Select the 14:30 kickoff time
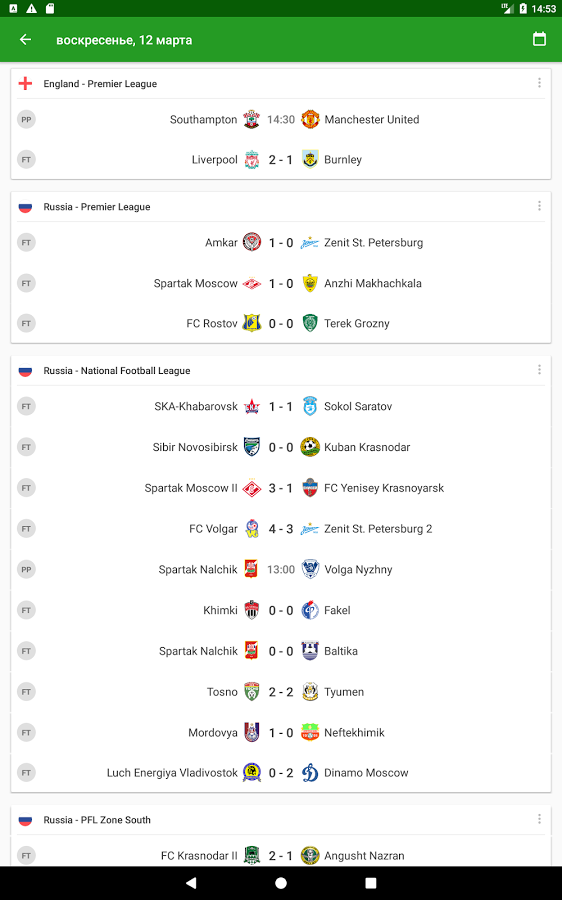The width and height of the screenshot is (562, 900). (x=281, y=119)
